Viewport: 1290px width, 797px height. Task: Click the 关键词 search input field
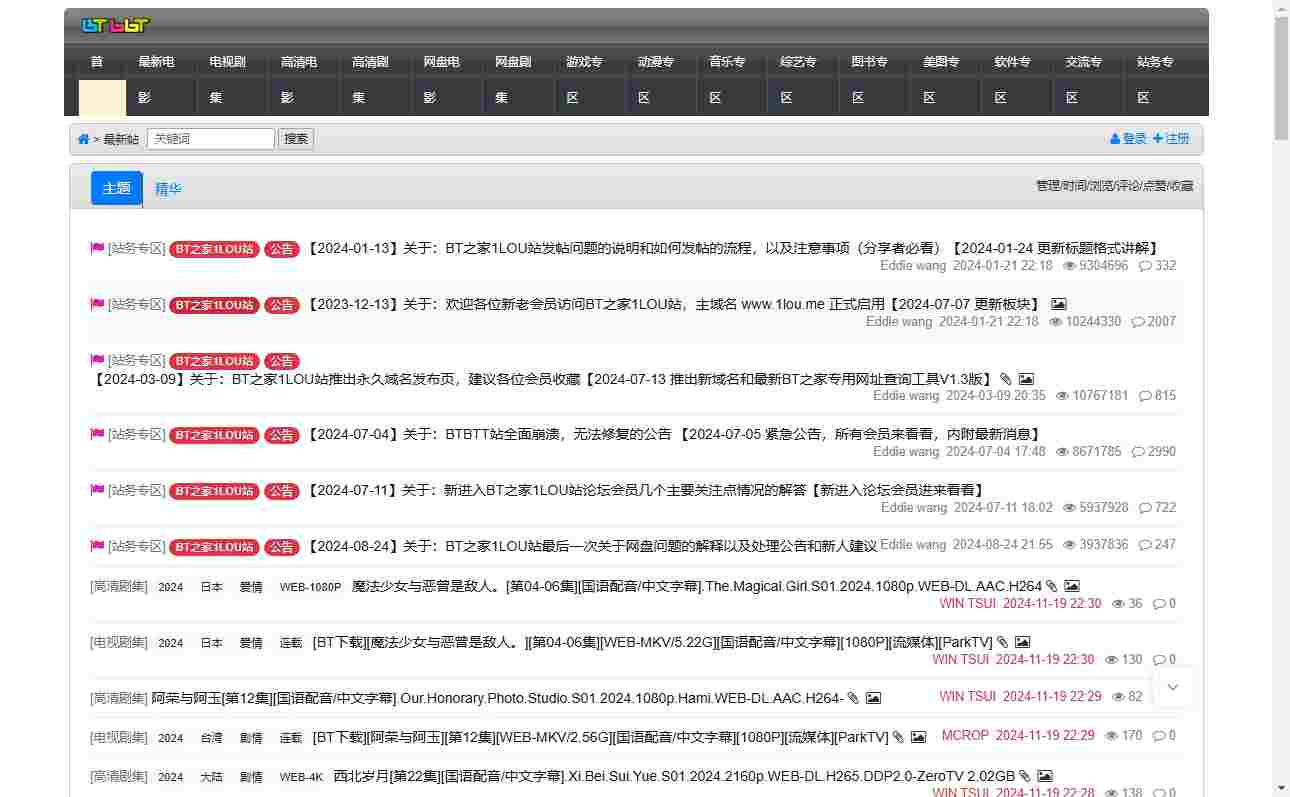click(211, 139)
